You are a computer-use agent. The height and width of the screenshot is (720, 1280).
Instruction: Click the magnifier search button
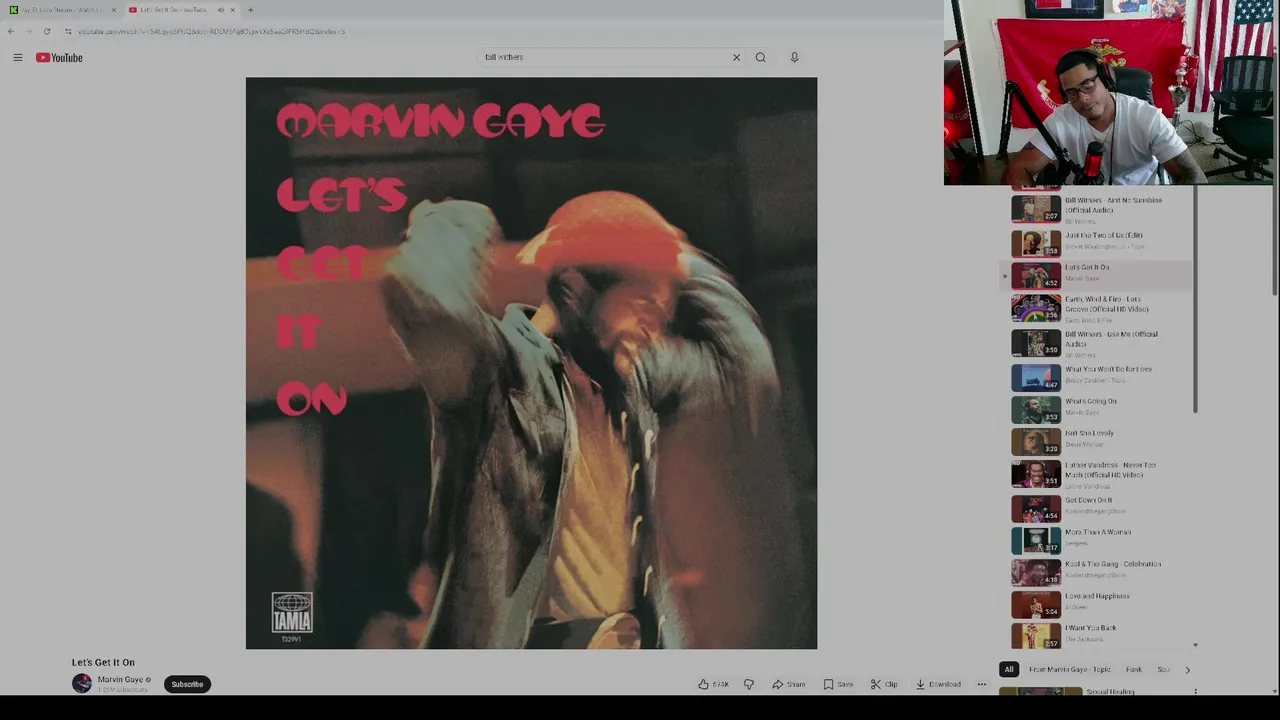click(x=761, y=57)
